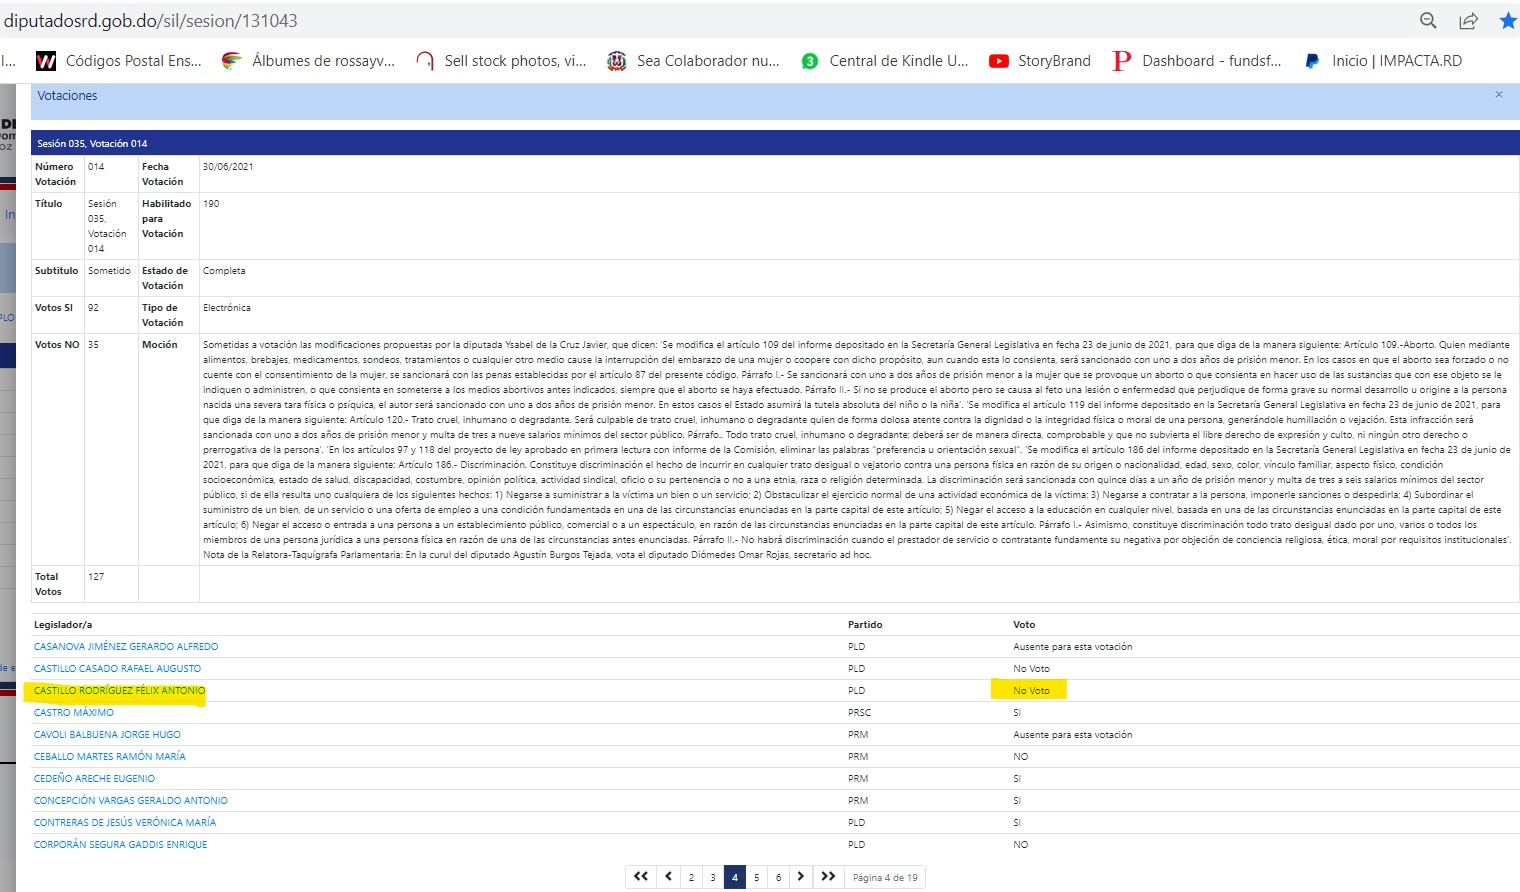
Task: Open the Inicio IMPACTA.RD PayPal bookmark
Action: pyautogui.click(x=1383, y=61)
